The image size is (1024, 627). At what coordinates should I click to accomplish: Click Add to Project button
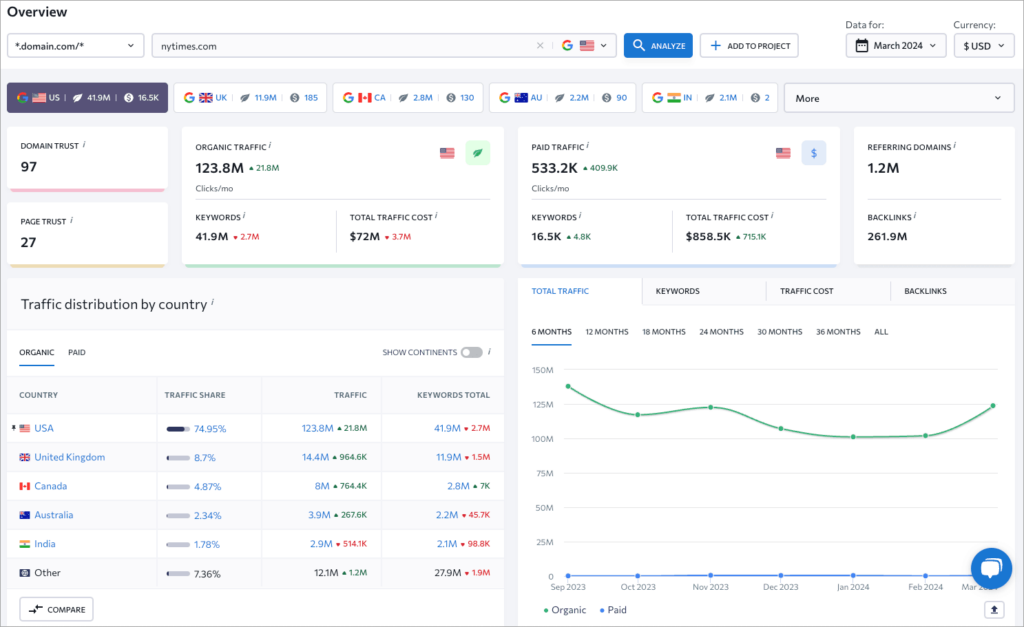(x=749, y=46)
